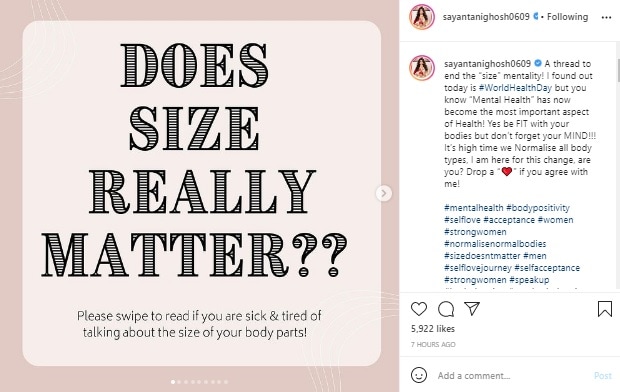Open profile avatar beside the caption
Screen dimensions: 620x392
coord(422,68)
